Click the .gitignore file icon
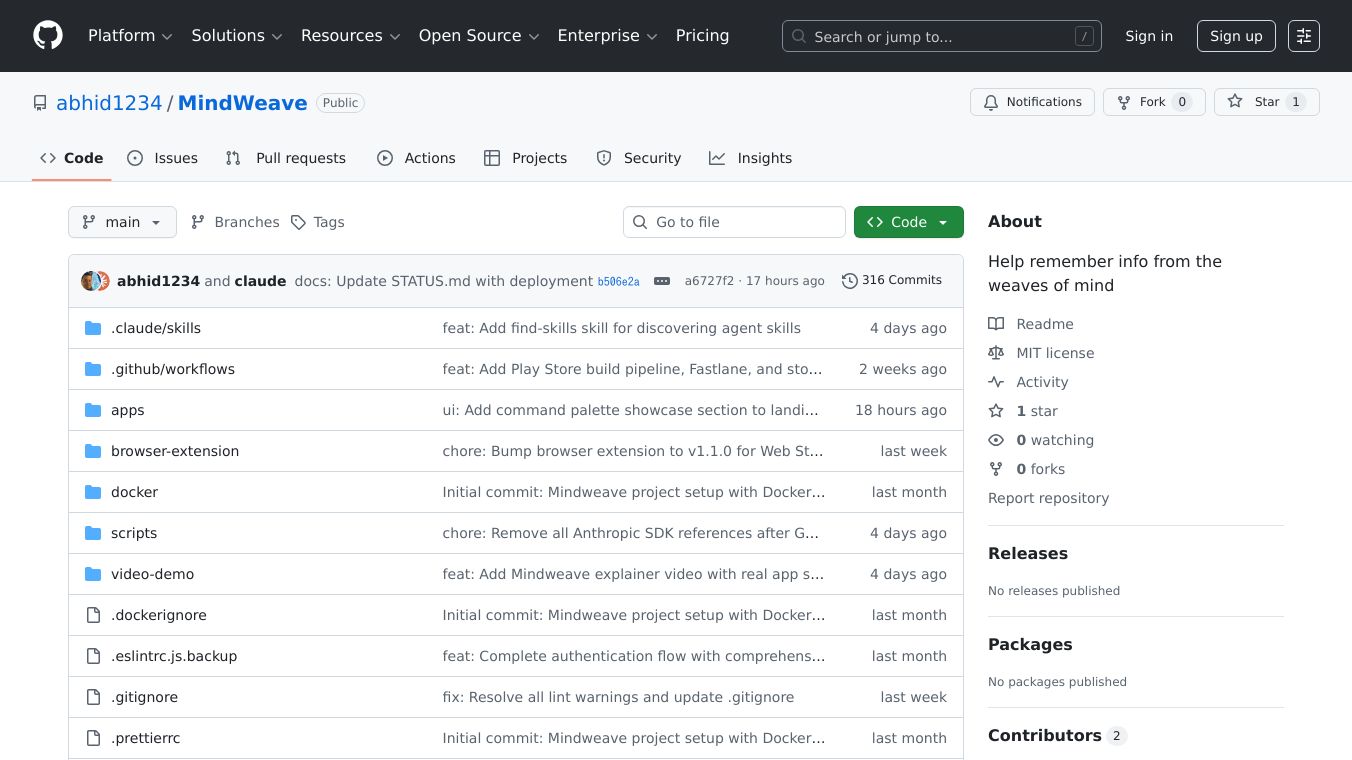The height and width of the screenshot is (760, 1352). (93, 697)
